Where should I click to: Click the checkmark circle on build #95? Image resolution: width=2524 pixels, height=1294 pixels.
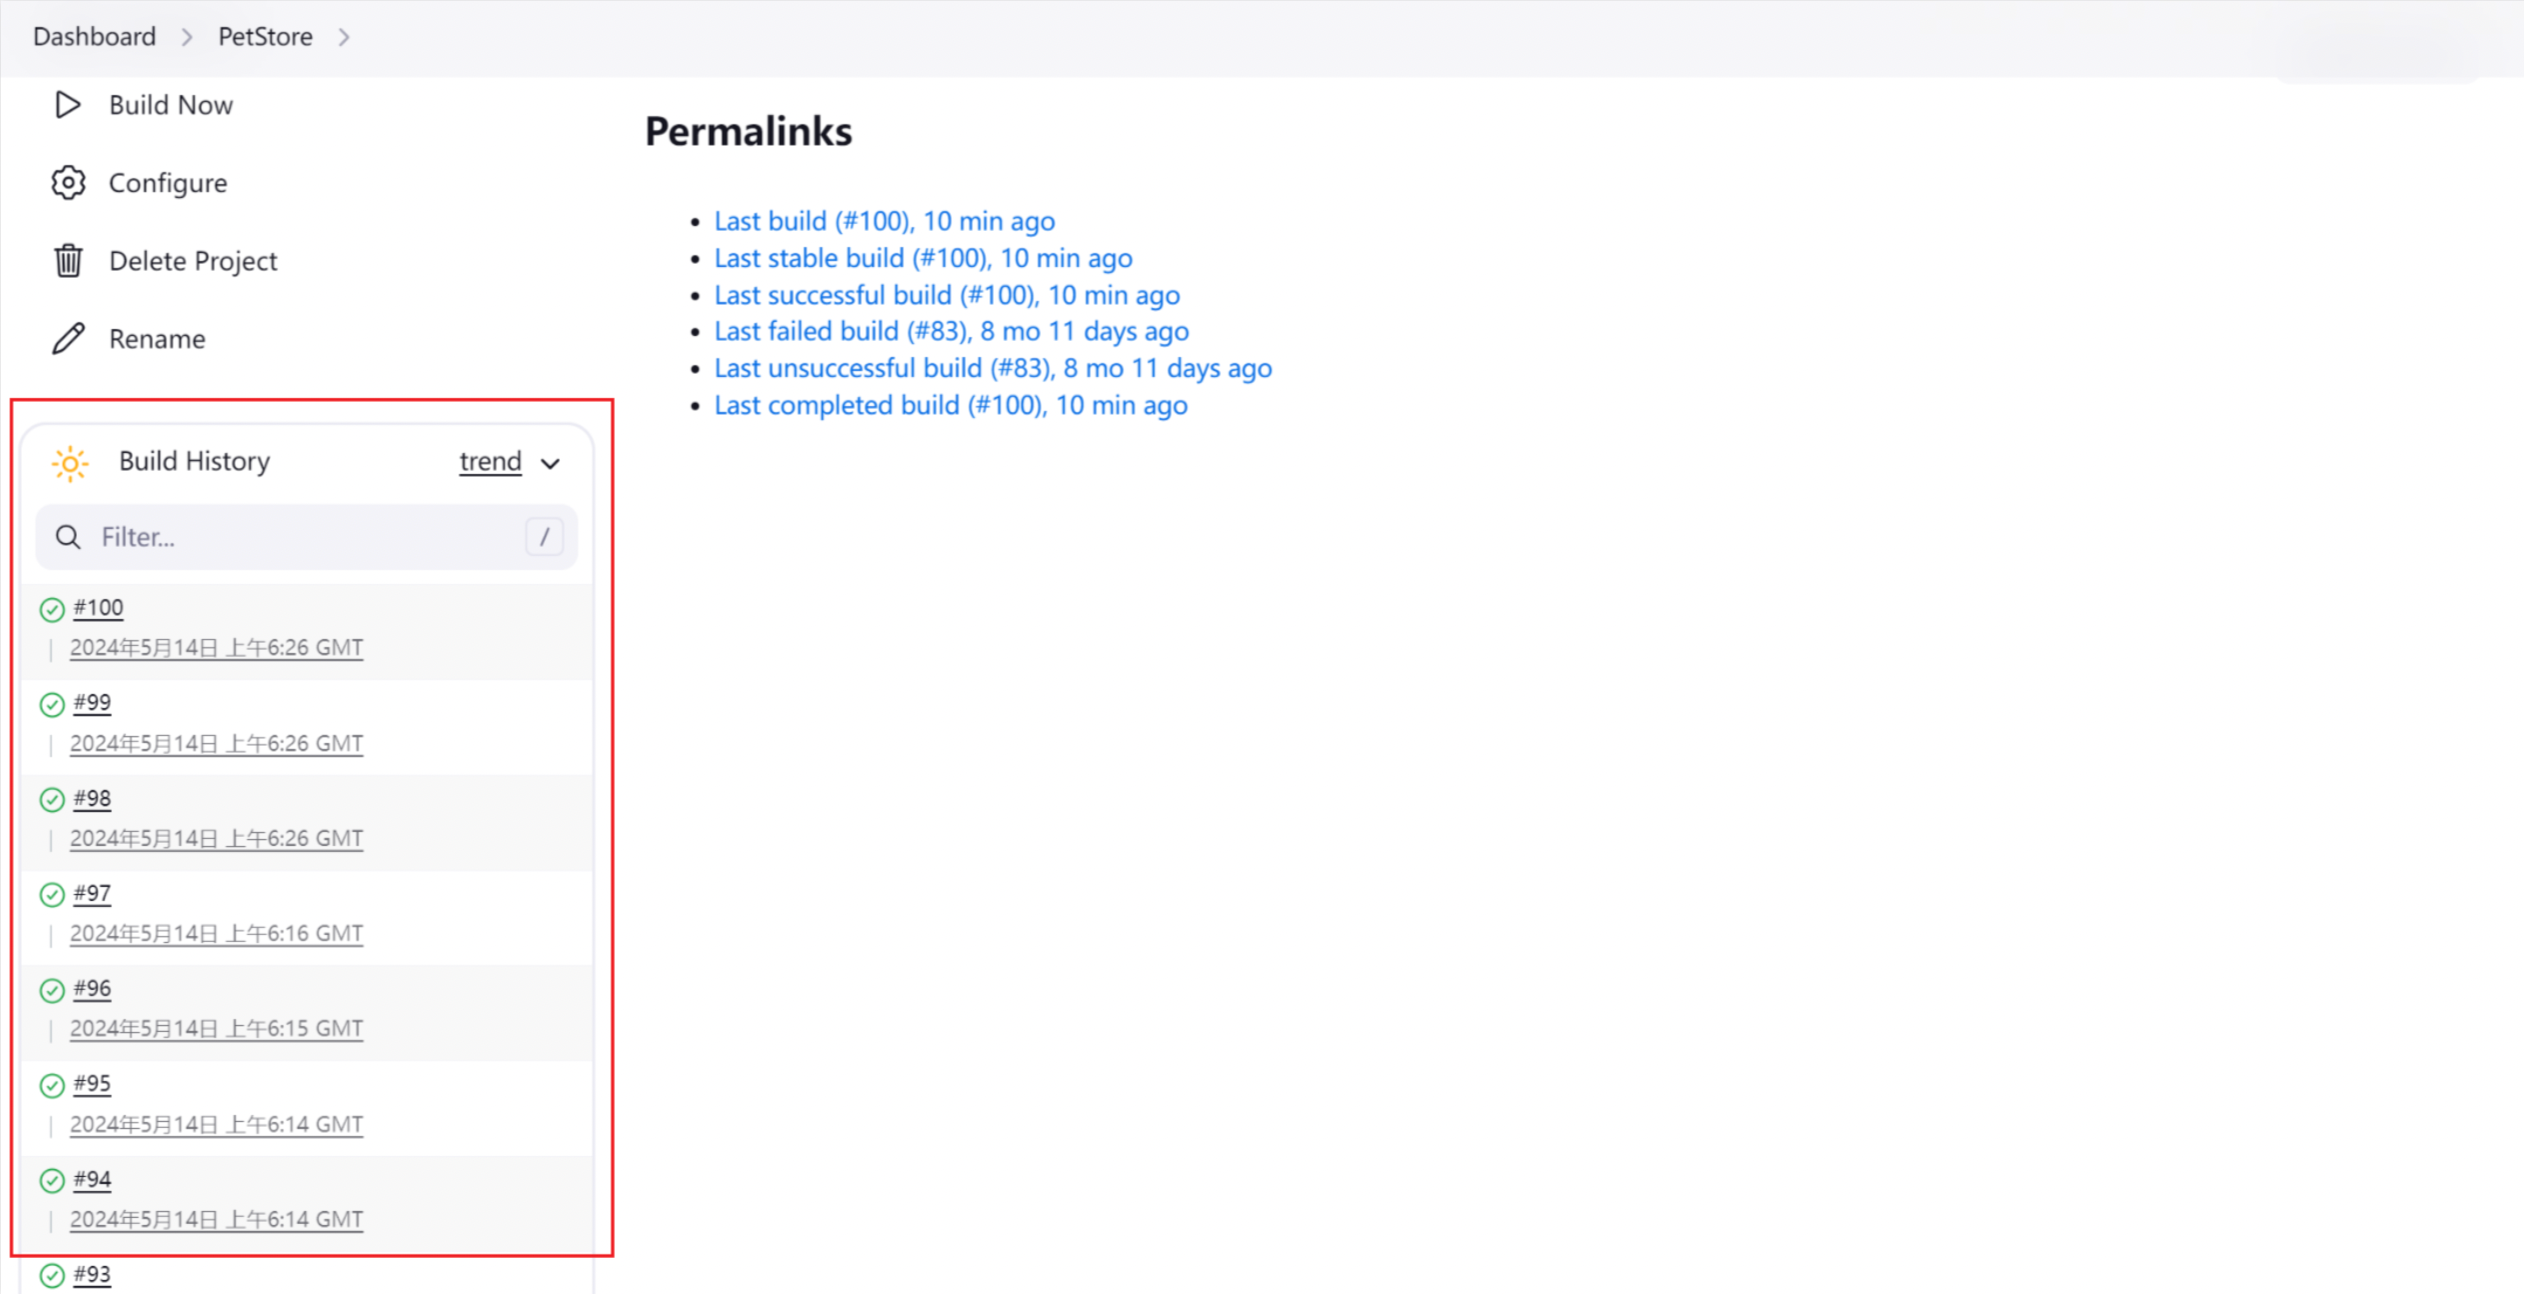(52, 1084)
